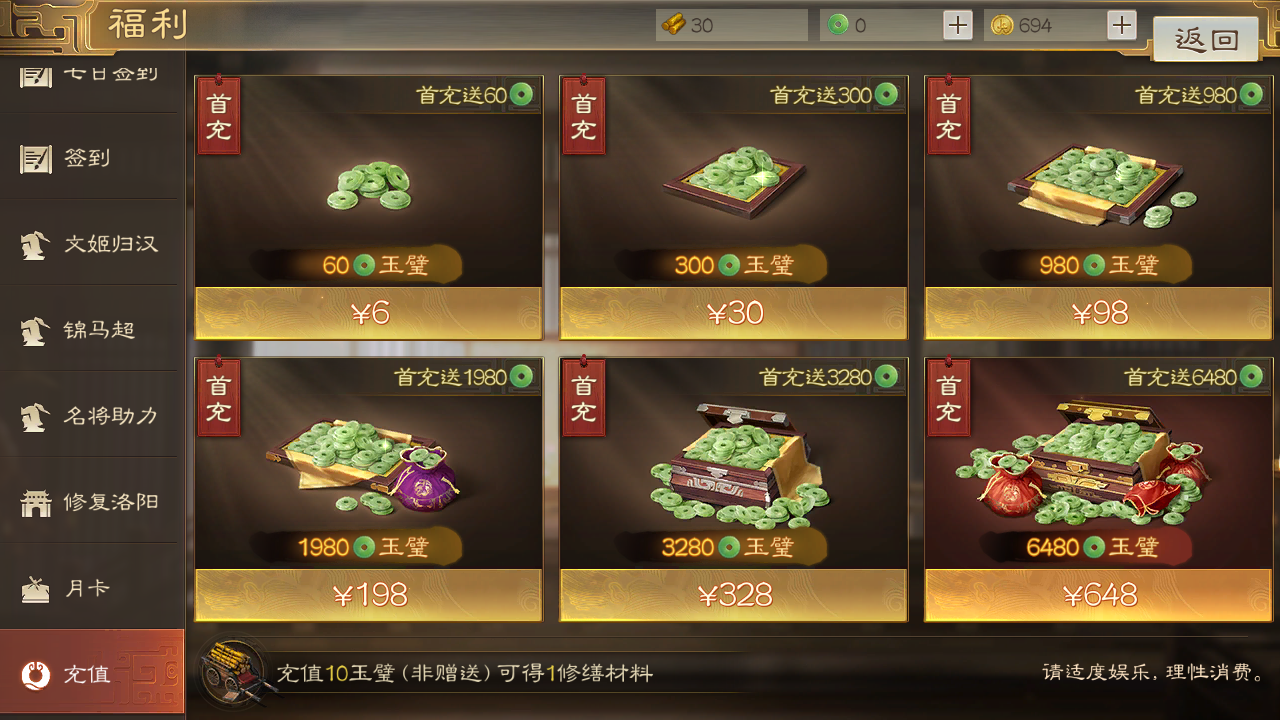
Task: Click the 3280 jade chest image
Action: [x=735, y=464]
